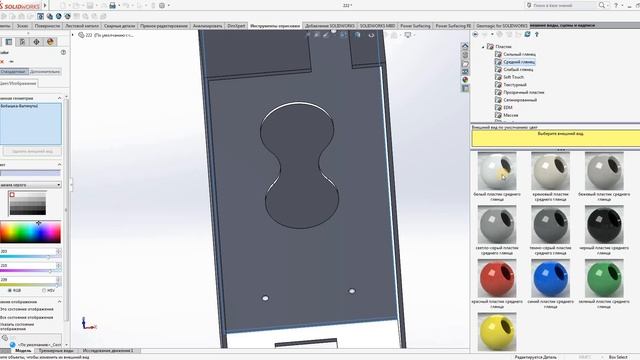
Task: Open the Трехмерные виды bottom tab
Action: (56, 351)
